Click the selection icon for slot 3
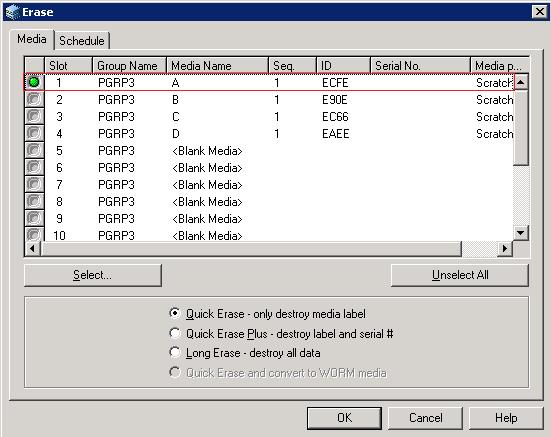The width and height of the screenshot is (551, 437). tap(34, 116)
